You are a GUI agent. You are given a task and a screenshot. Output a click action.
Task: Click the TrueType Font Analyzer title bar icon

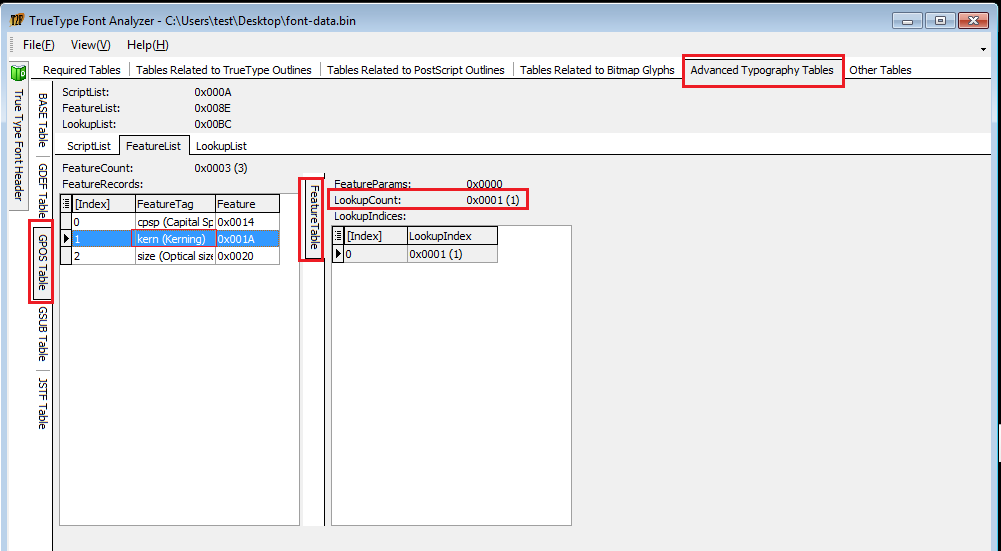click(x=17, y=20)
